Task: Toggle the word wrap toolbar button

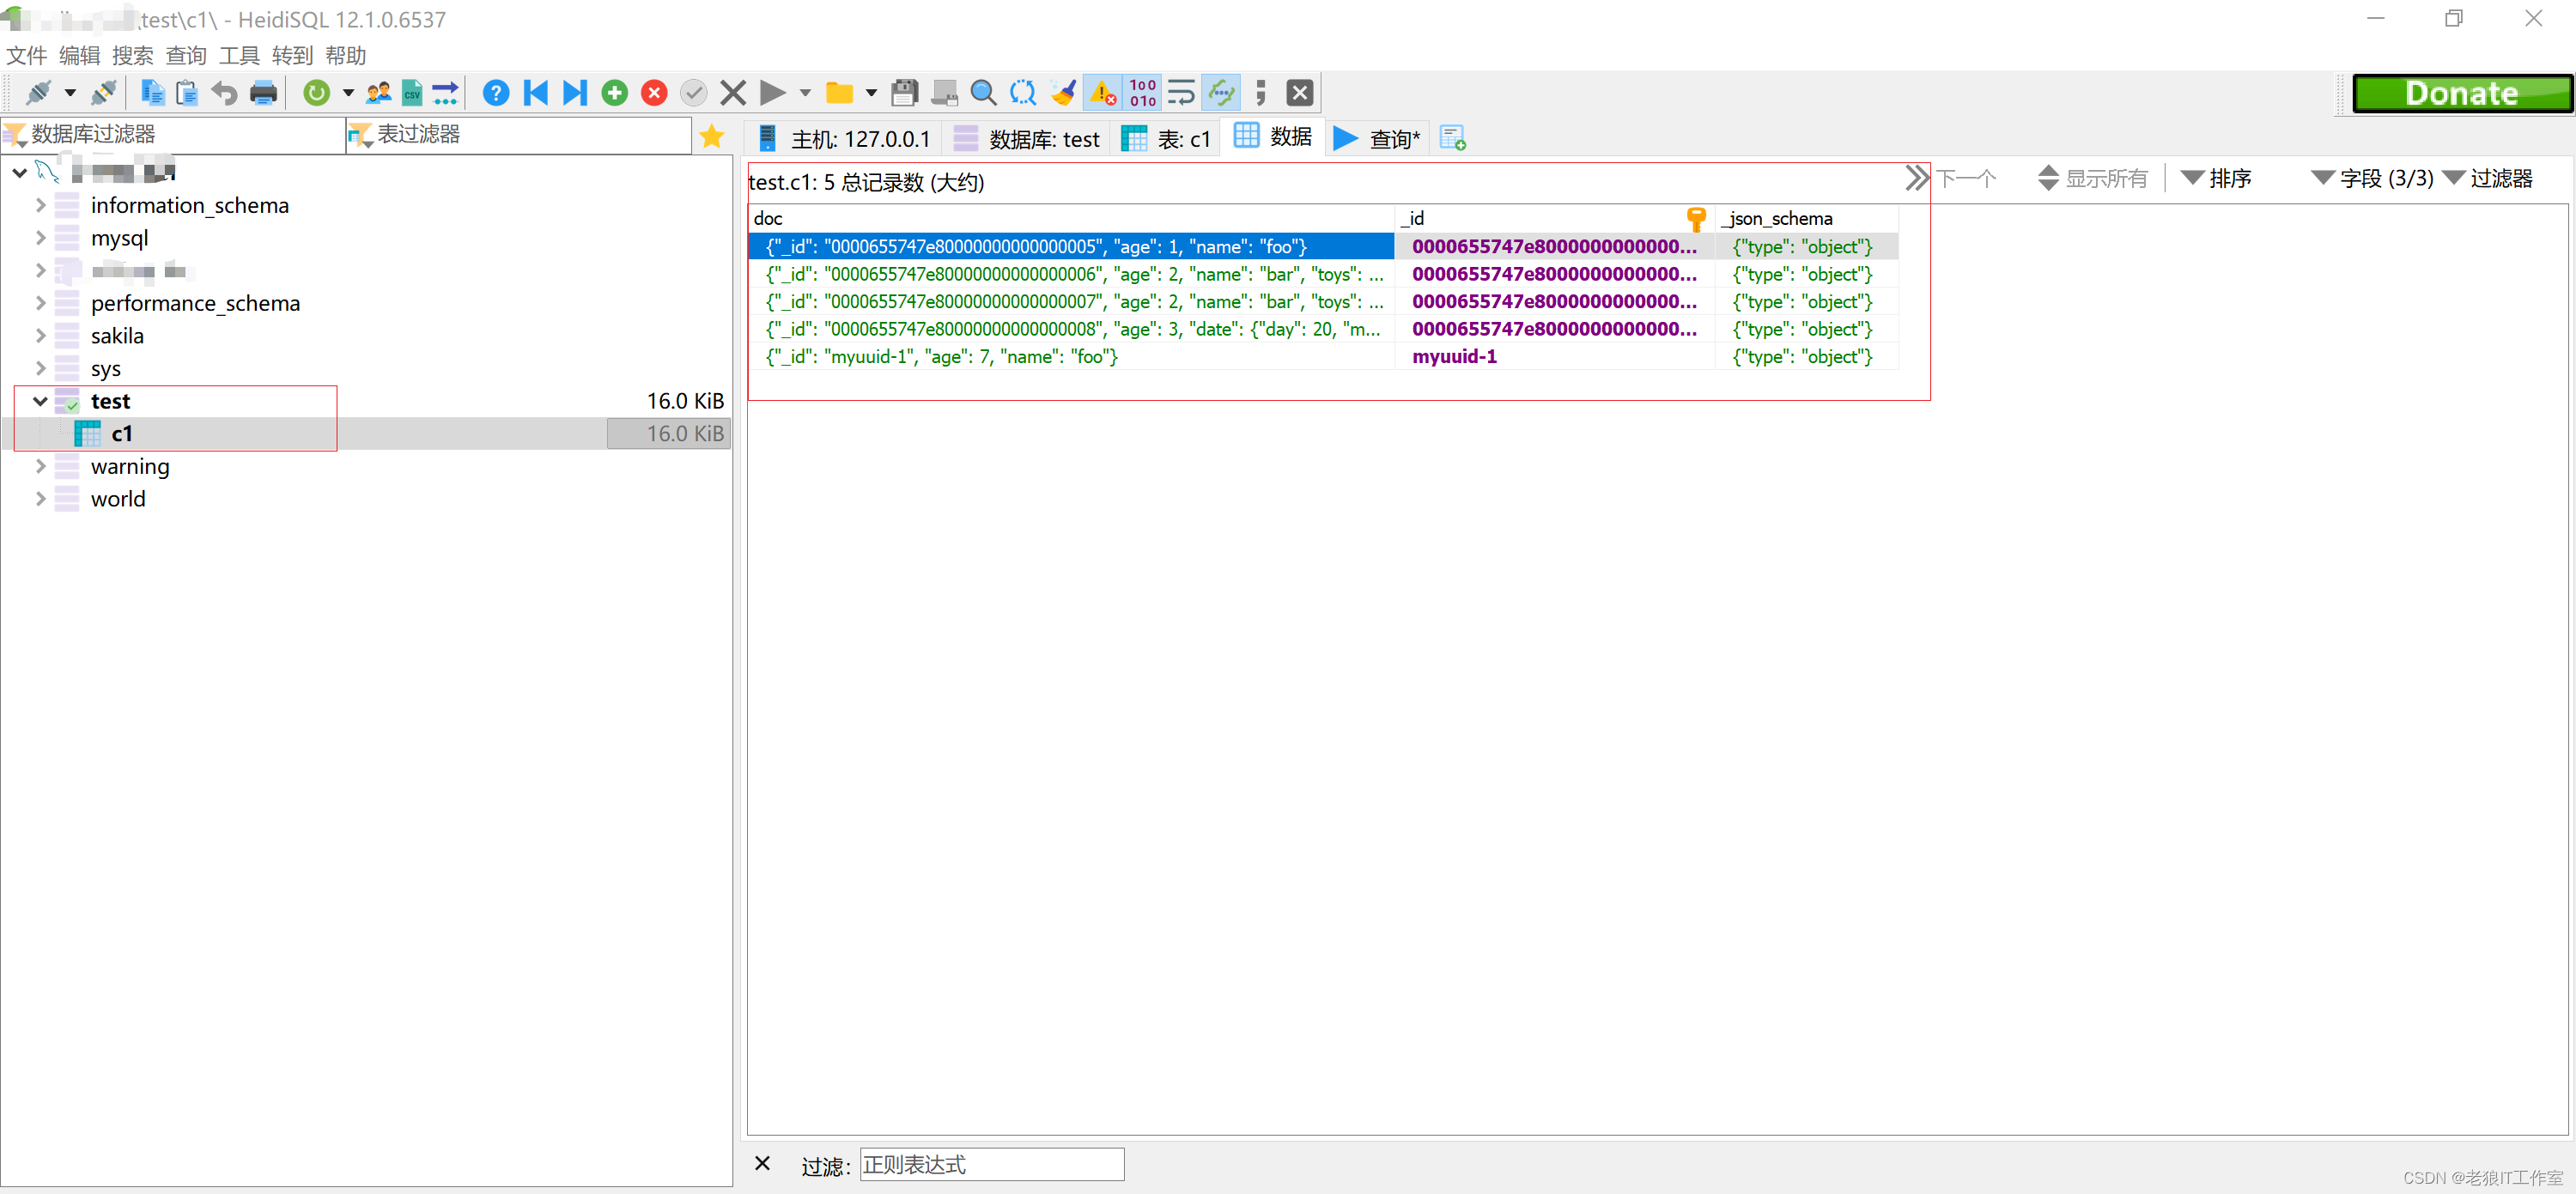Action: 1181,93
